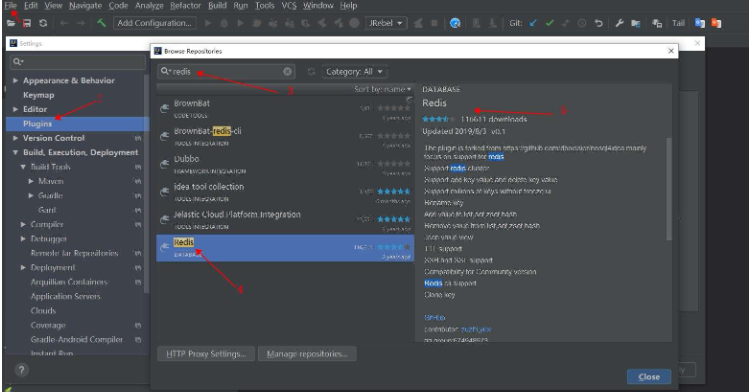Open settings via the wrench icon
Viewport: 752px width, 392px height.
619,23
